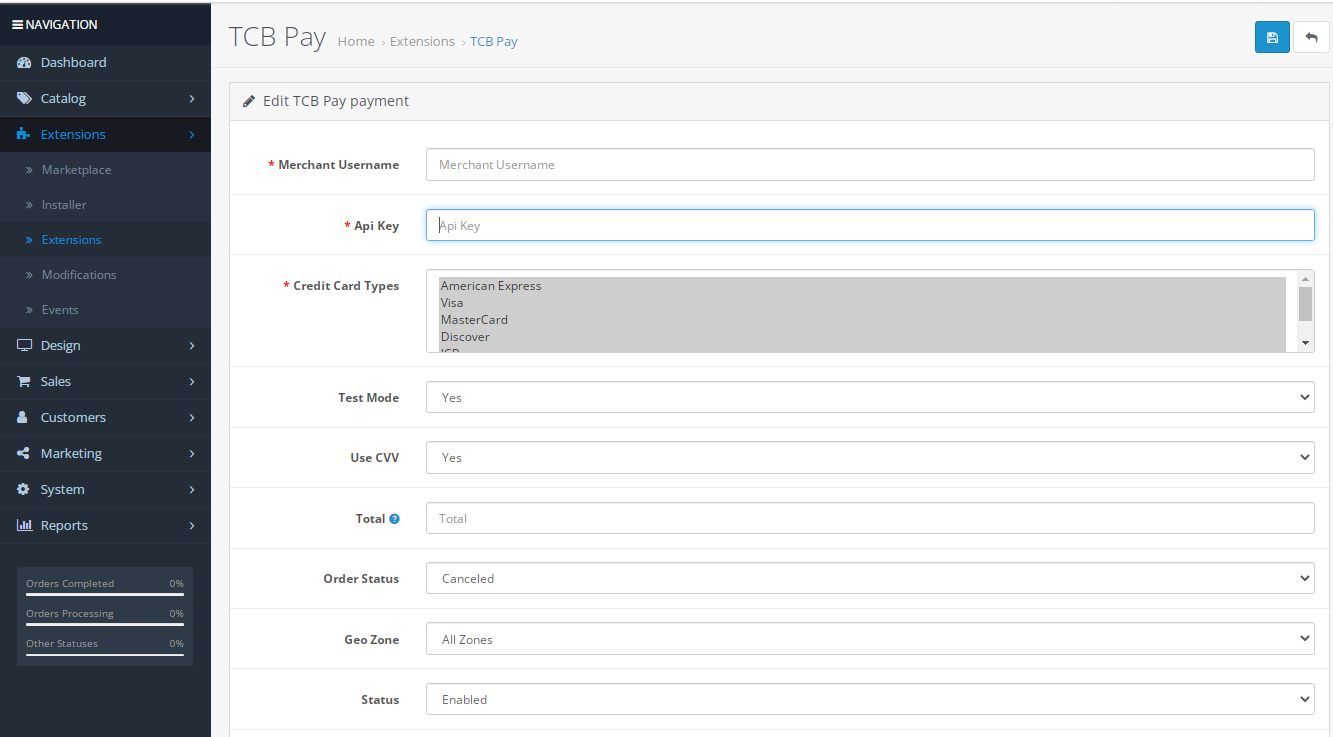Screen dimensions: 1333x737
Task: Collapse Extensions menu chevron
Action: [x=191, y=134]
